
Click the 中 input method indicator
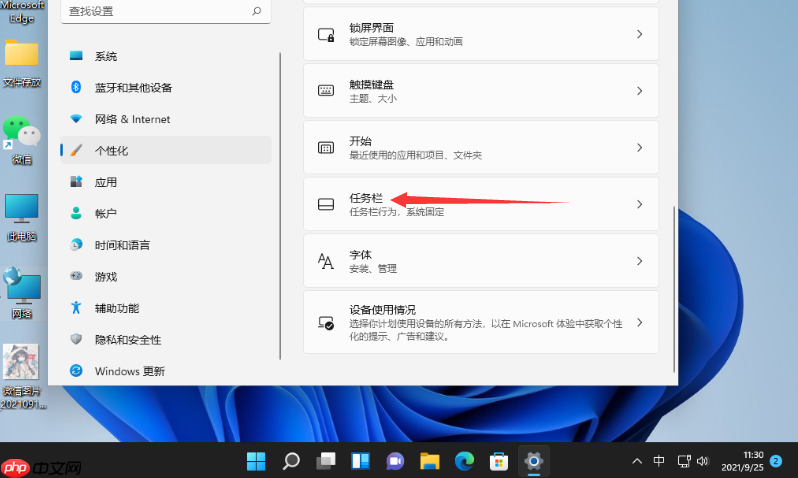point(659,461)
